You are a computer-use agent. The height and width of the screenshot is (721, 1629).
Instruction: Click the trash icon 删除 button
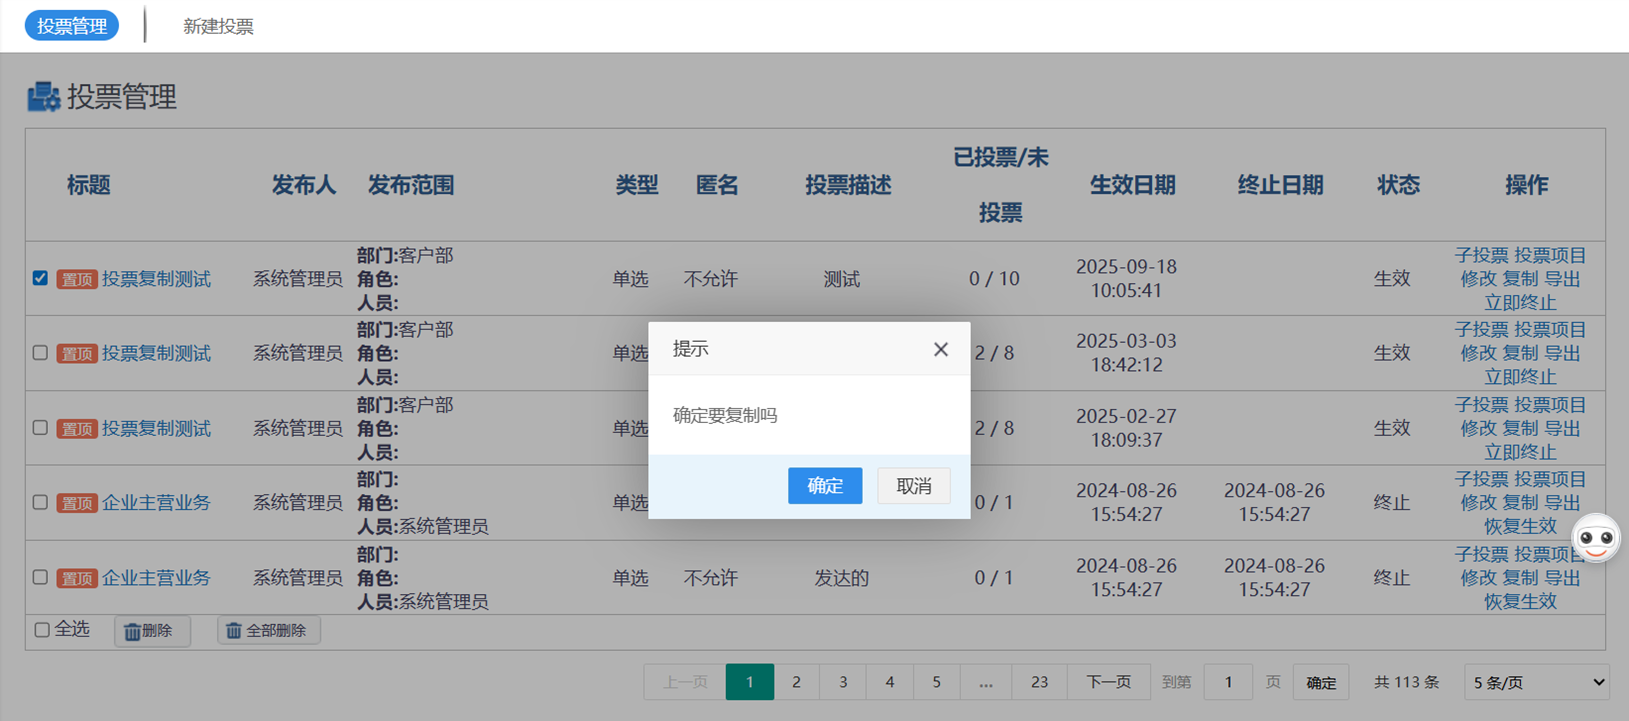(151, 631)
